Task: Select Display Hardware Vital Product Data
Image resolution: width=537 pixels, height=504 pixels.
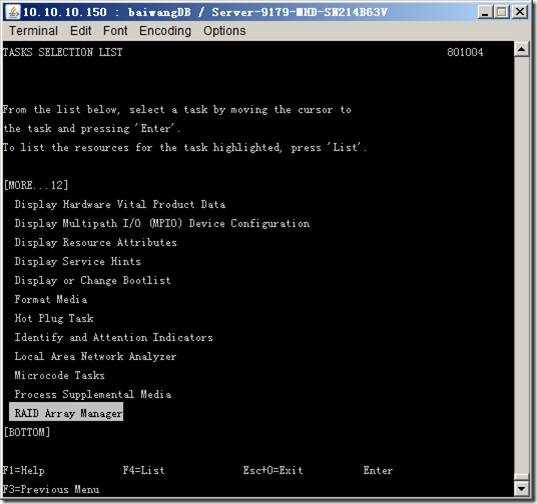Action: click(120, 204)
